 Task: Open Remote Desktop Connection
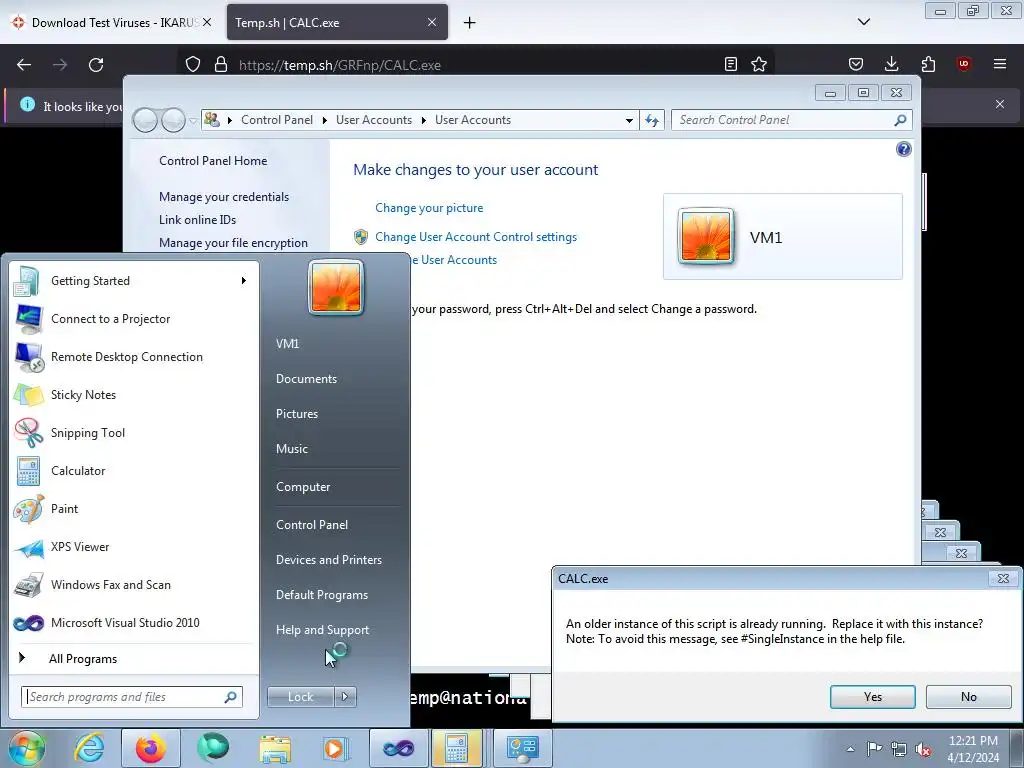click(x=134, y=357)
